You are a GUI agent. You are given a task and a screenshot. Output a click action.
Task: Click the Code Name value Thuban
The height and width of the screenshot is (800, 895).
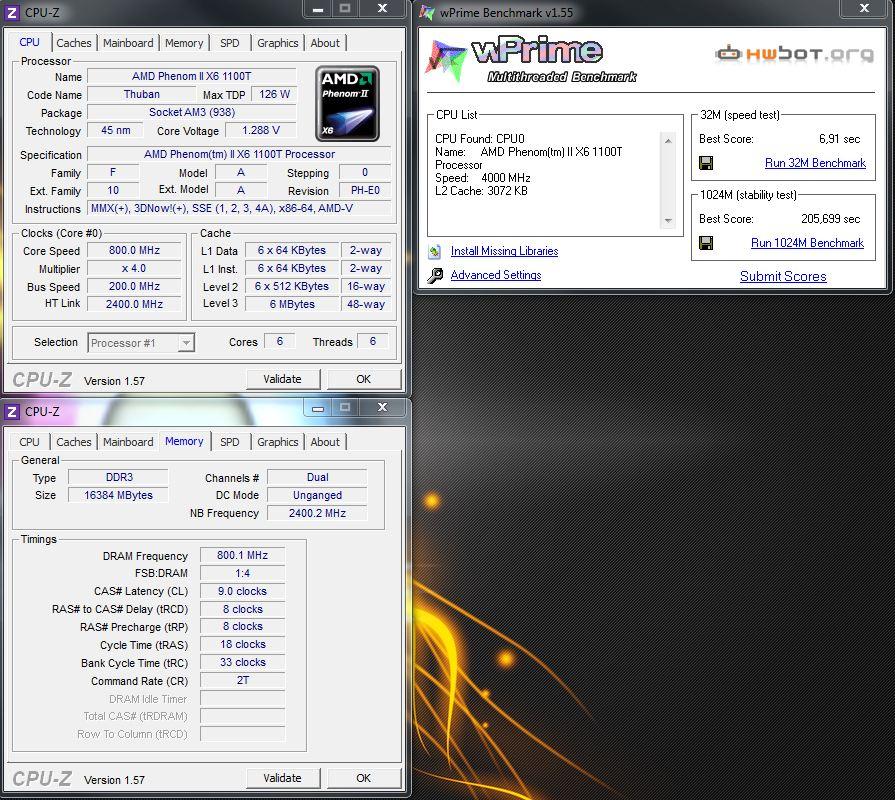click(142, 94)
